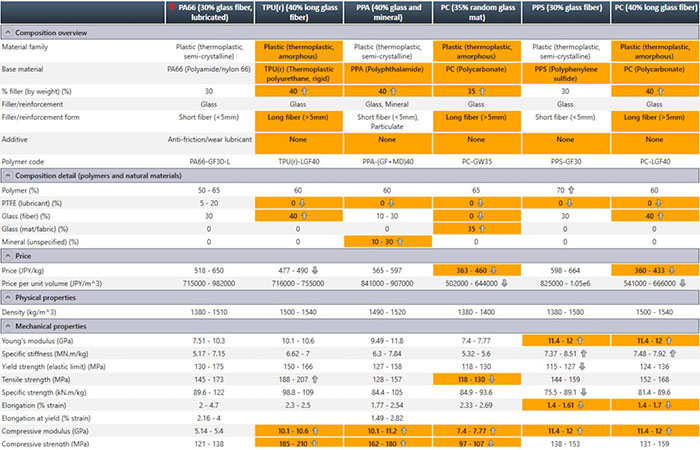Click the 'Base material' row label
This screenshot has height=450, width=700.
tap(23, 69)
